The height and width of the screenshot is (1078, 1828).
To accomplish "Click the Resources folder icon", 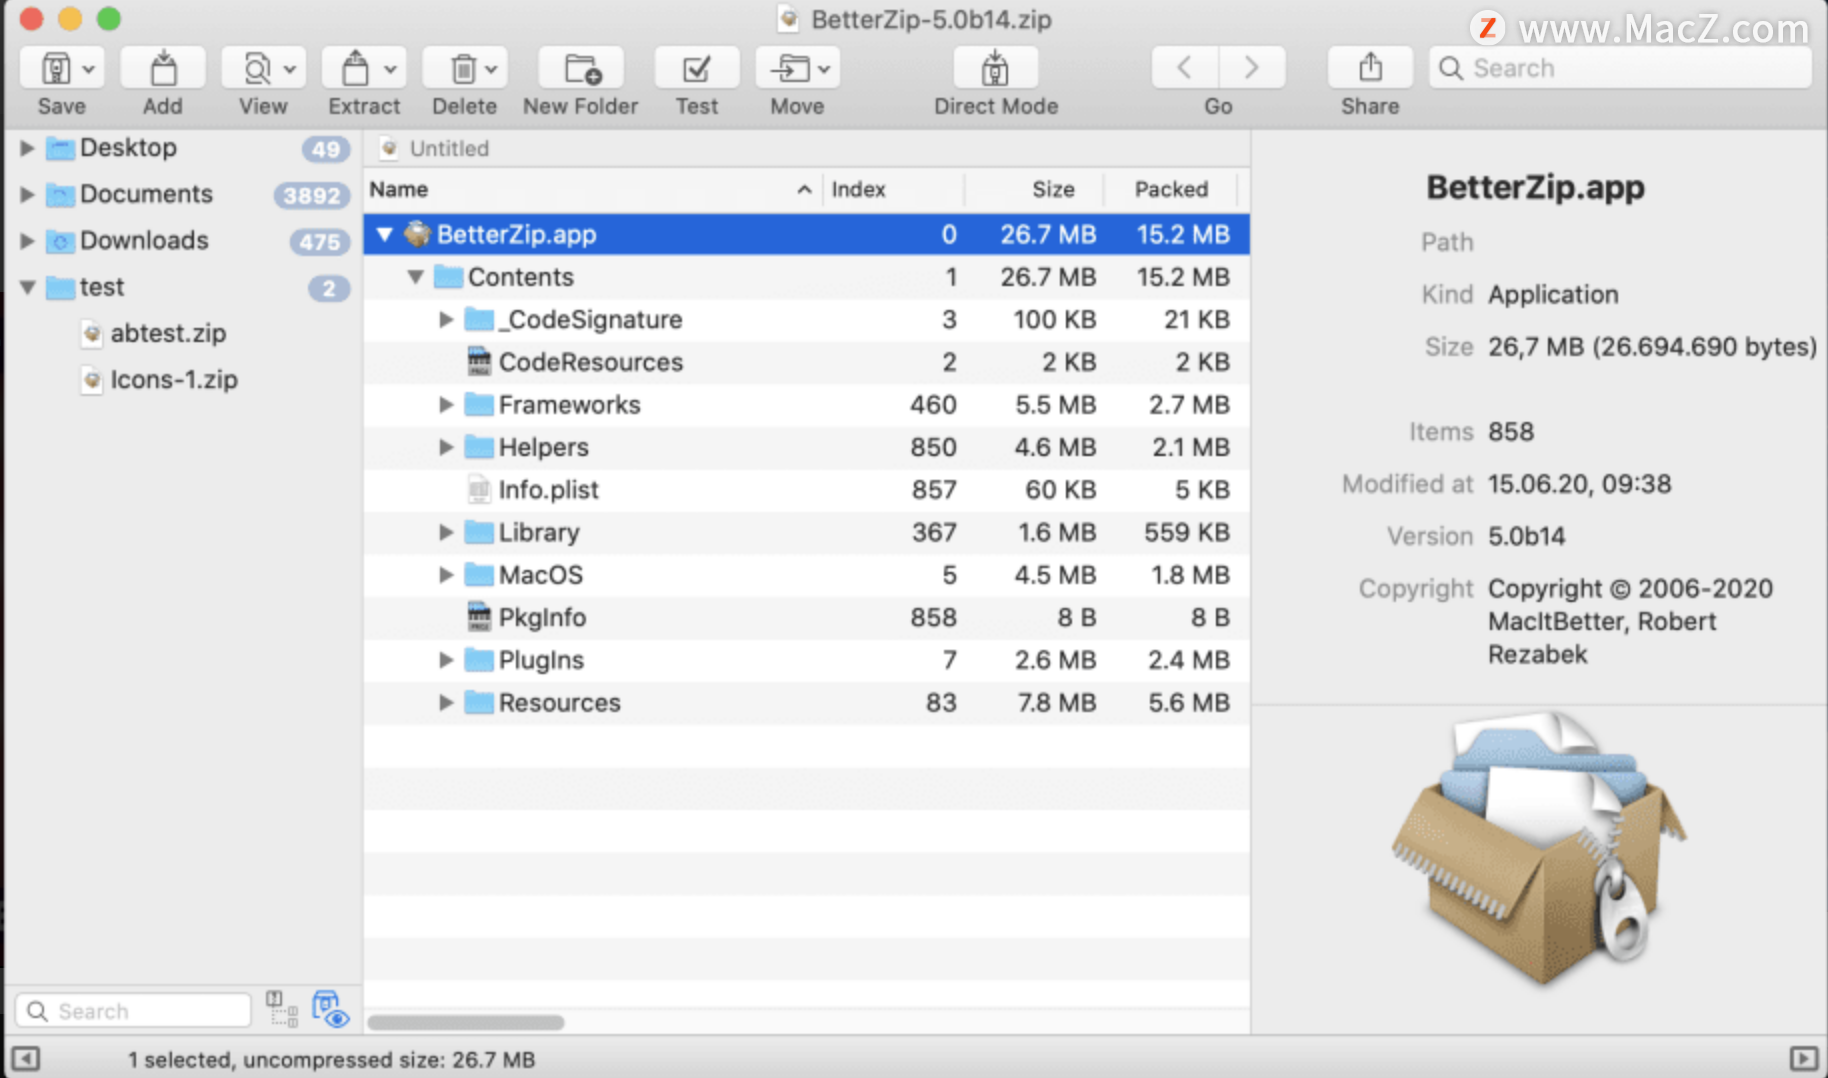I will click(x=480, y=702).
